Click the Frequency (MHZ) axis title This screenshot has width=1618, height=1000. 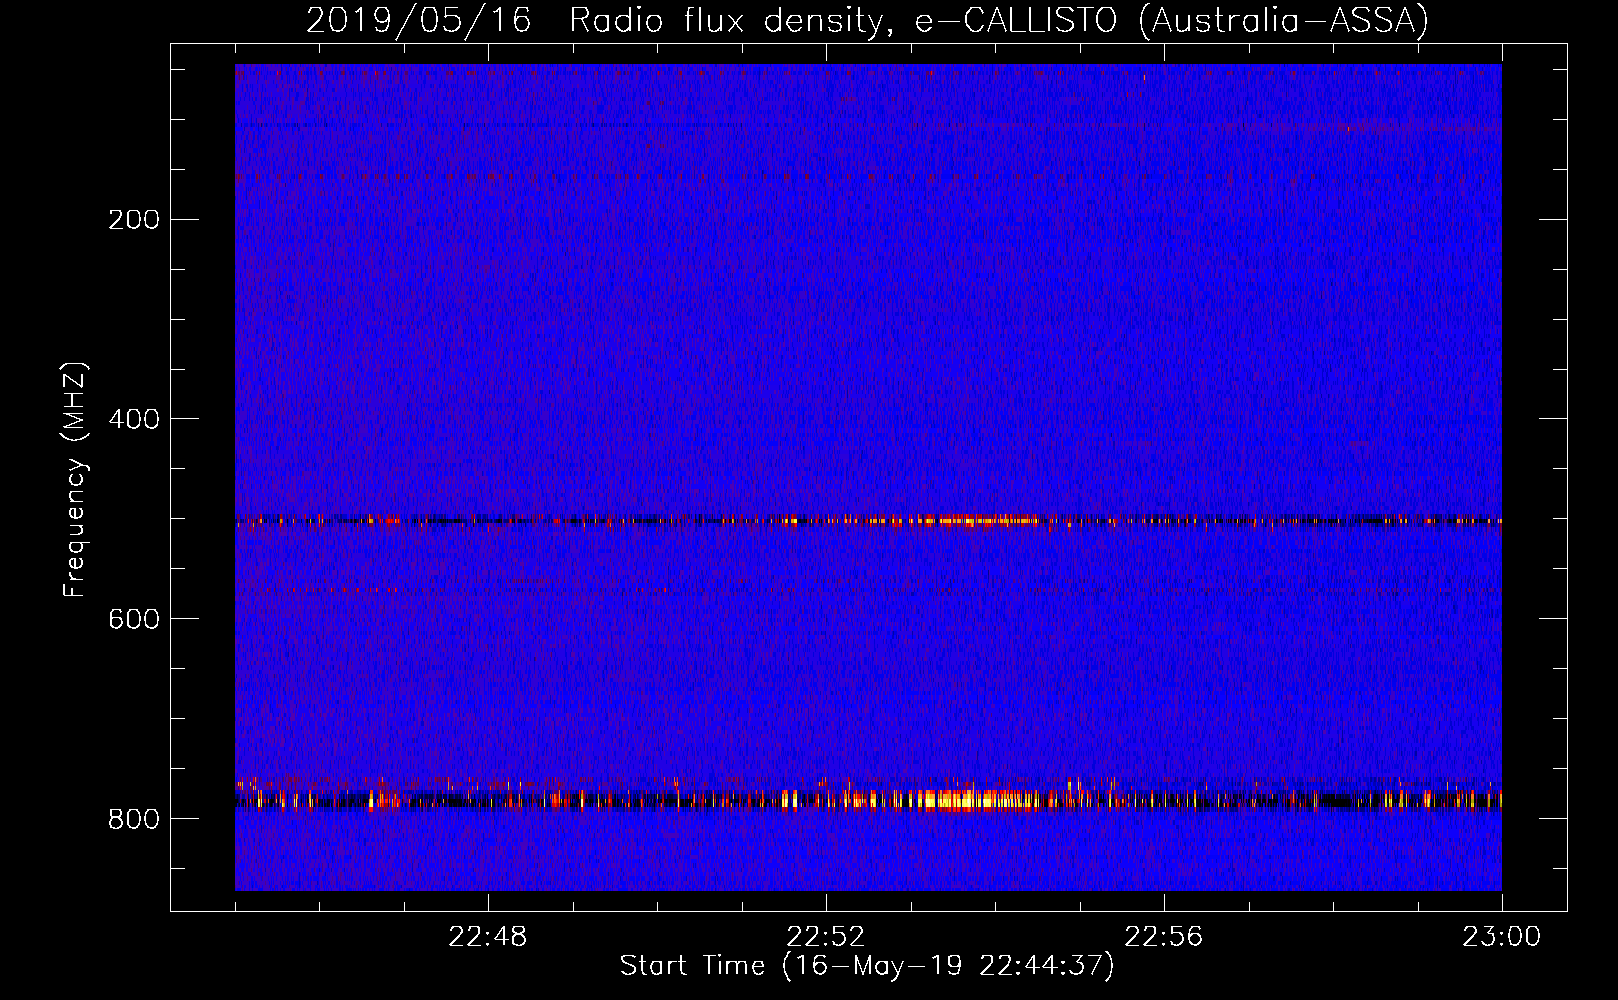click(x=75, y=480)
